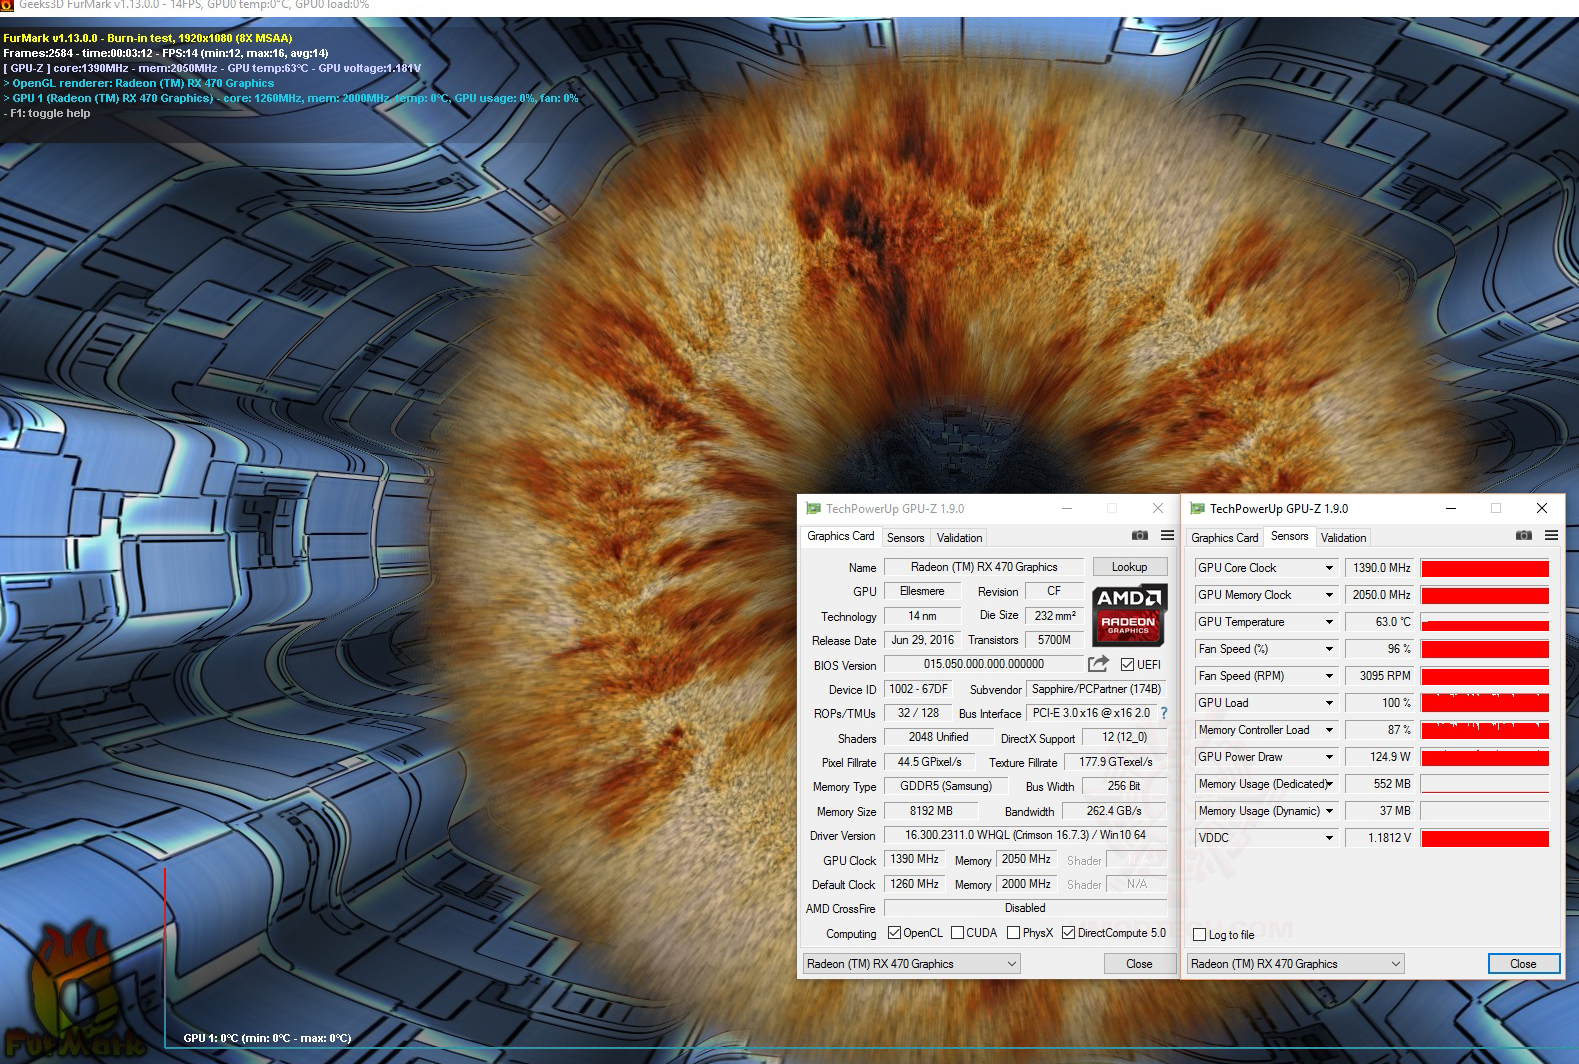
Task: Click the Shaders 2048 Unified field
Action: [x=938, y=737]
